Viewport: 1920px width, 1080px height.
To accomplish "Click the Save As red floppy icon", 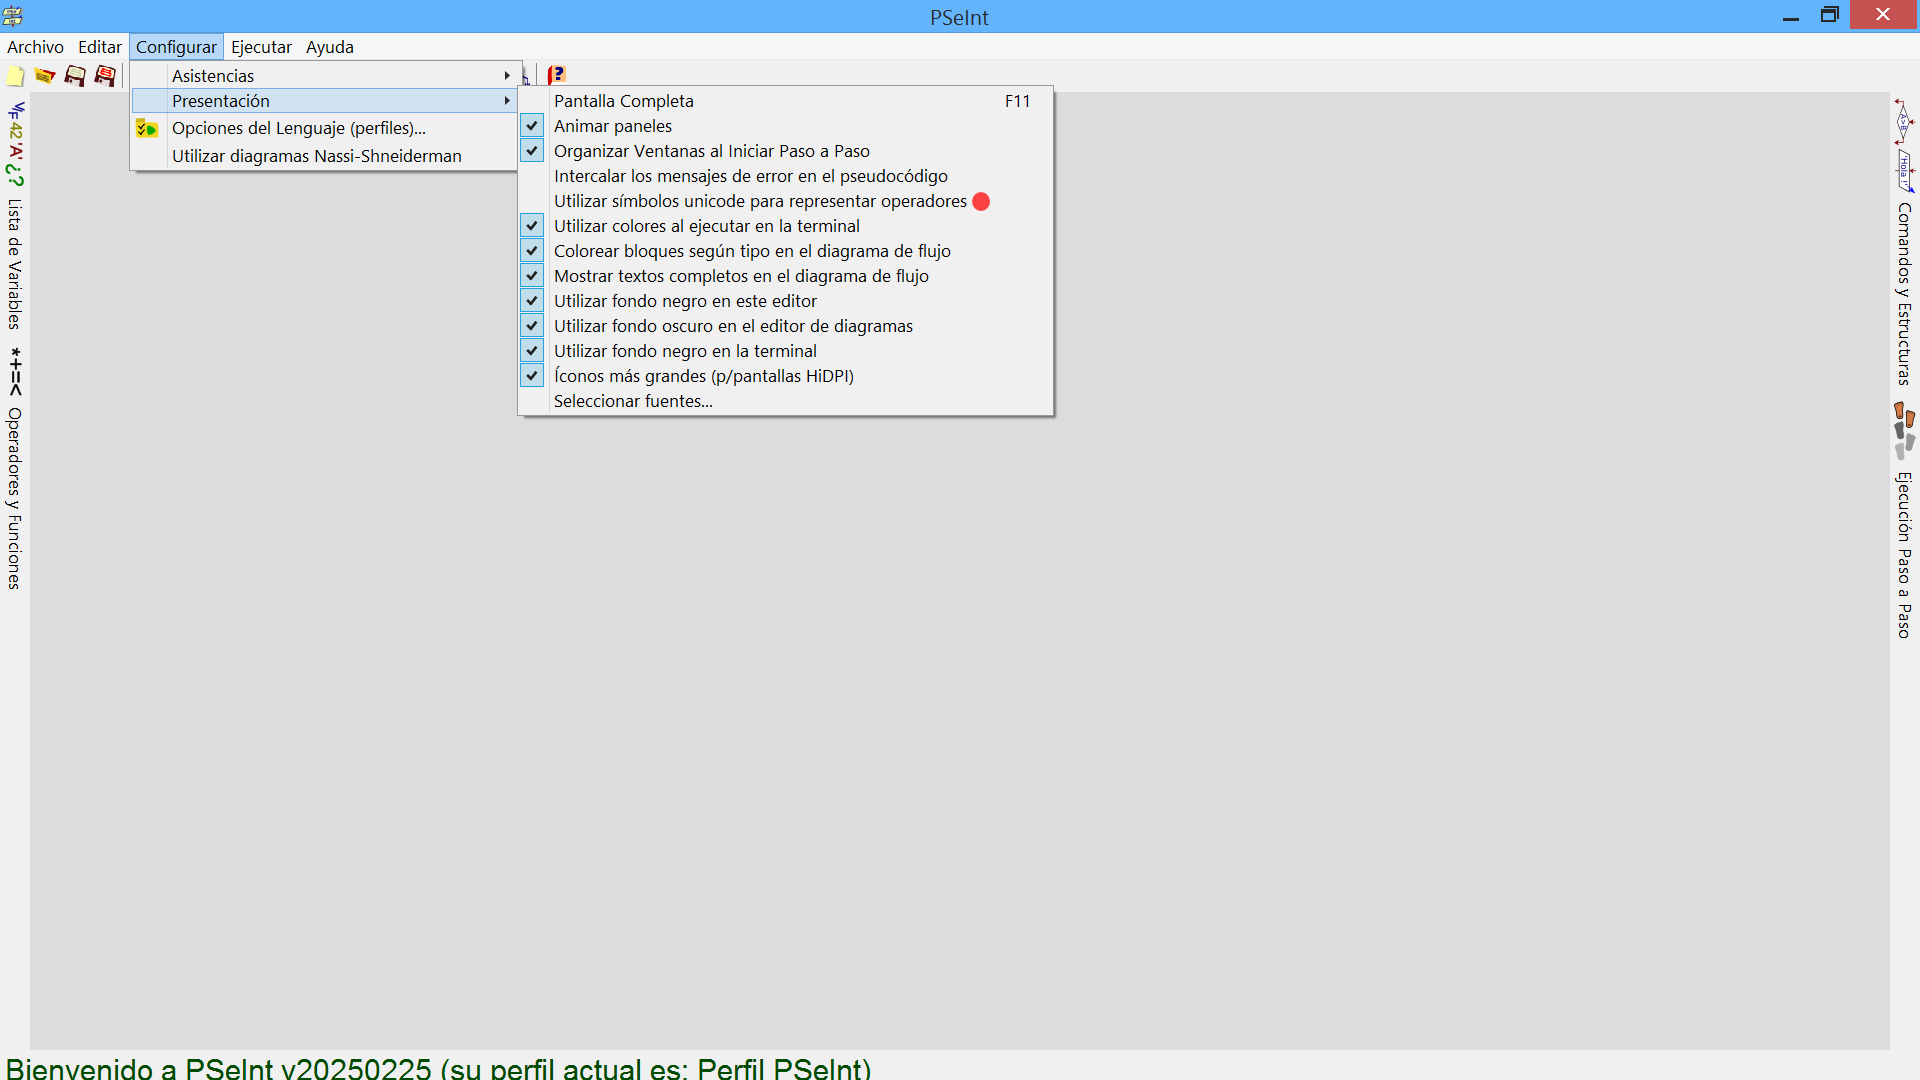I will click(105, 76).
